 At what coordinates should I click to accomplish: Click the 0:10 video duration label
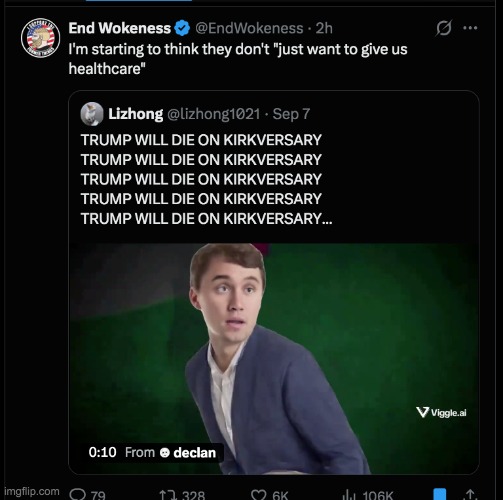102,452
